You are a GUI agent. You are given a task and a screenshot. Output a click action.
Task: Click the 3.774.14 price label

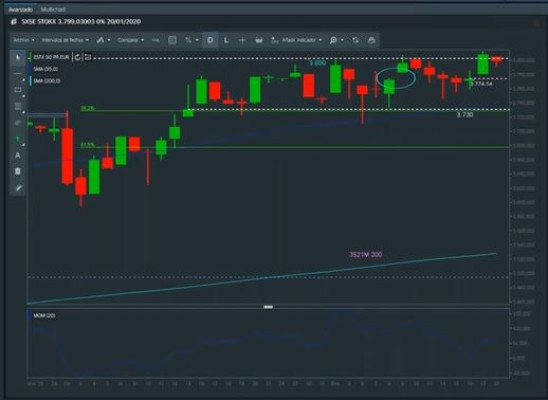[x=481, y=84]
